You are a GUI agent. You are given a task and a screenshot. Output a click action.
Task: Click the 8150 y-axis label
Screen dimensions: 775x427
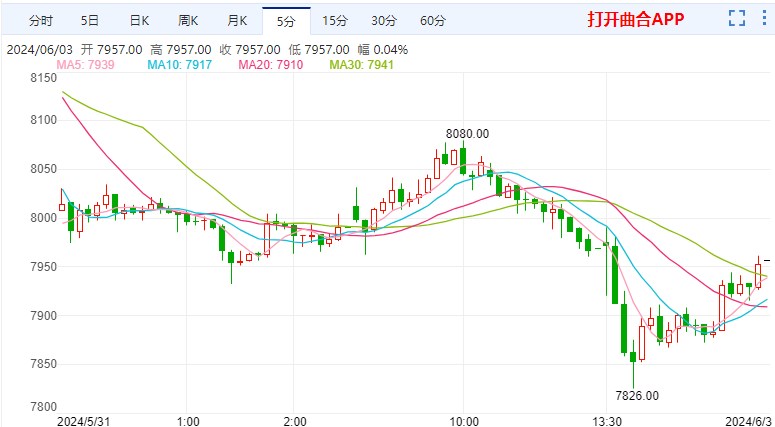point(45,79)
